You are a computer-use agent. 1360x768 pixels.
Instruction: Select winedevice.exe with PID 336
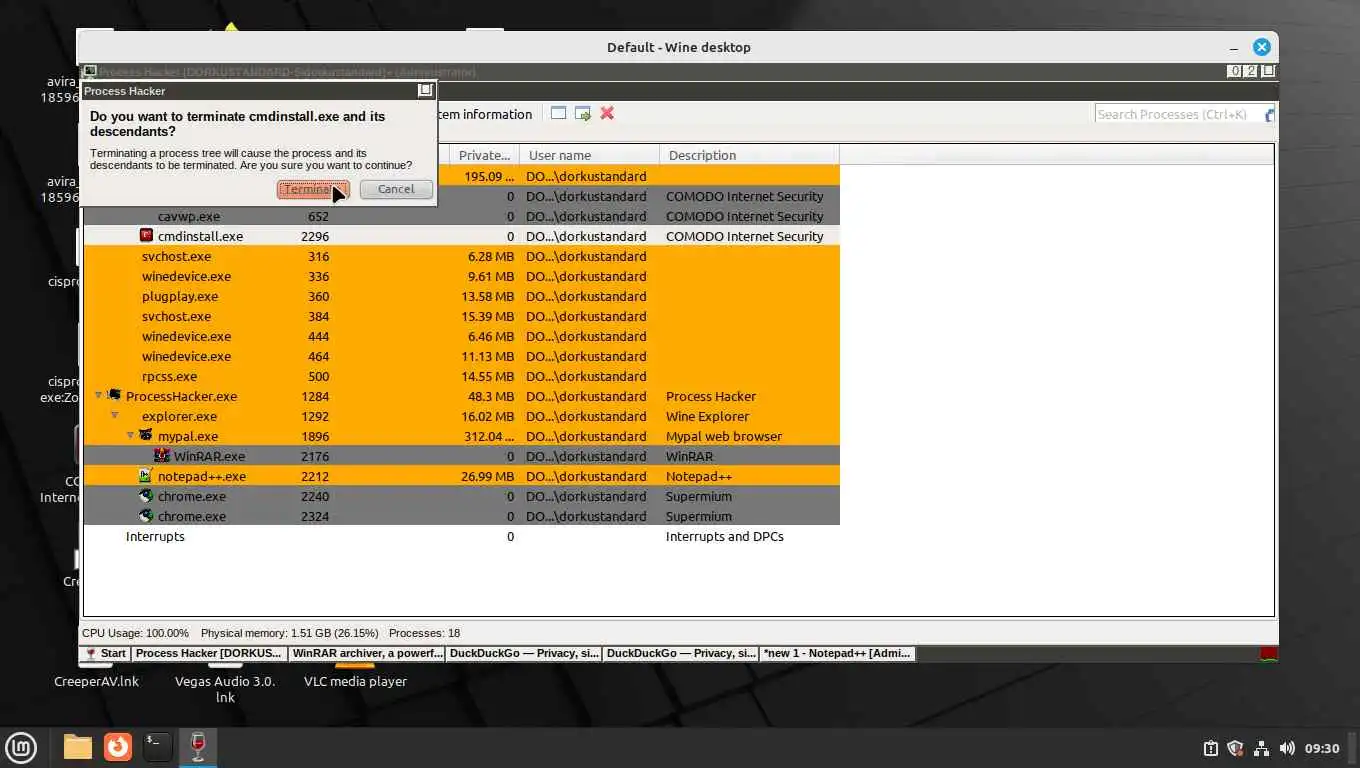click(x=461, y=276)
